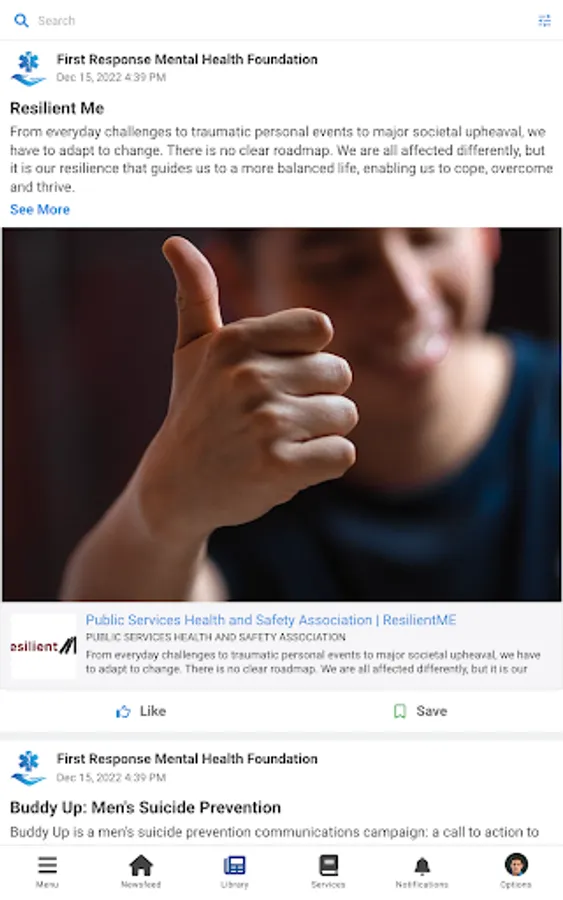Open the Services book icon
563x900 pixels.
coord(328,866)
